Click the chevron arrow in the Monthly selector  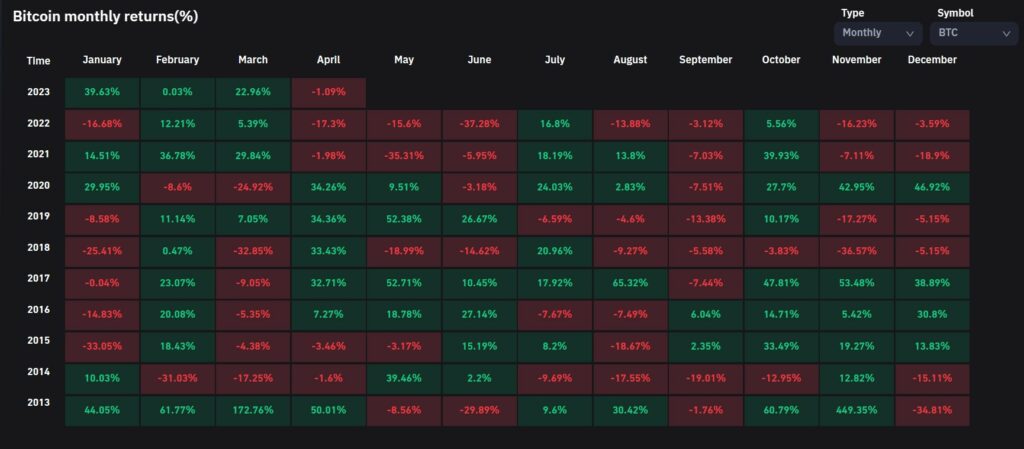pos(909,33)
